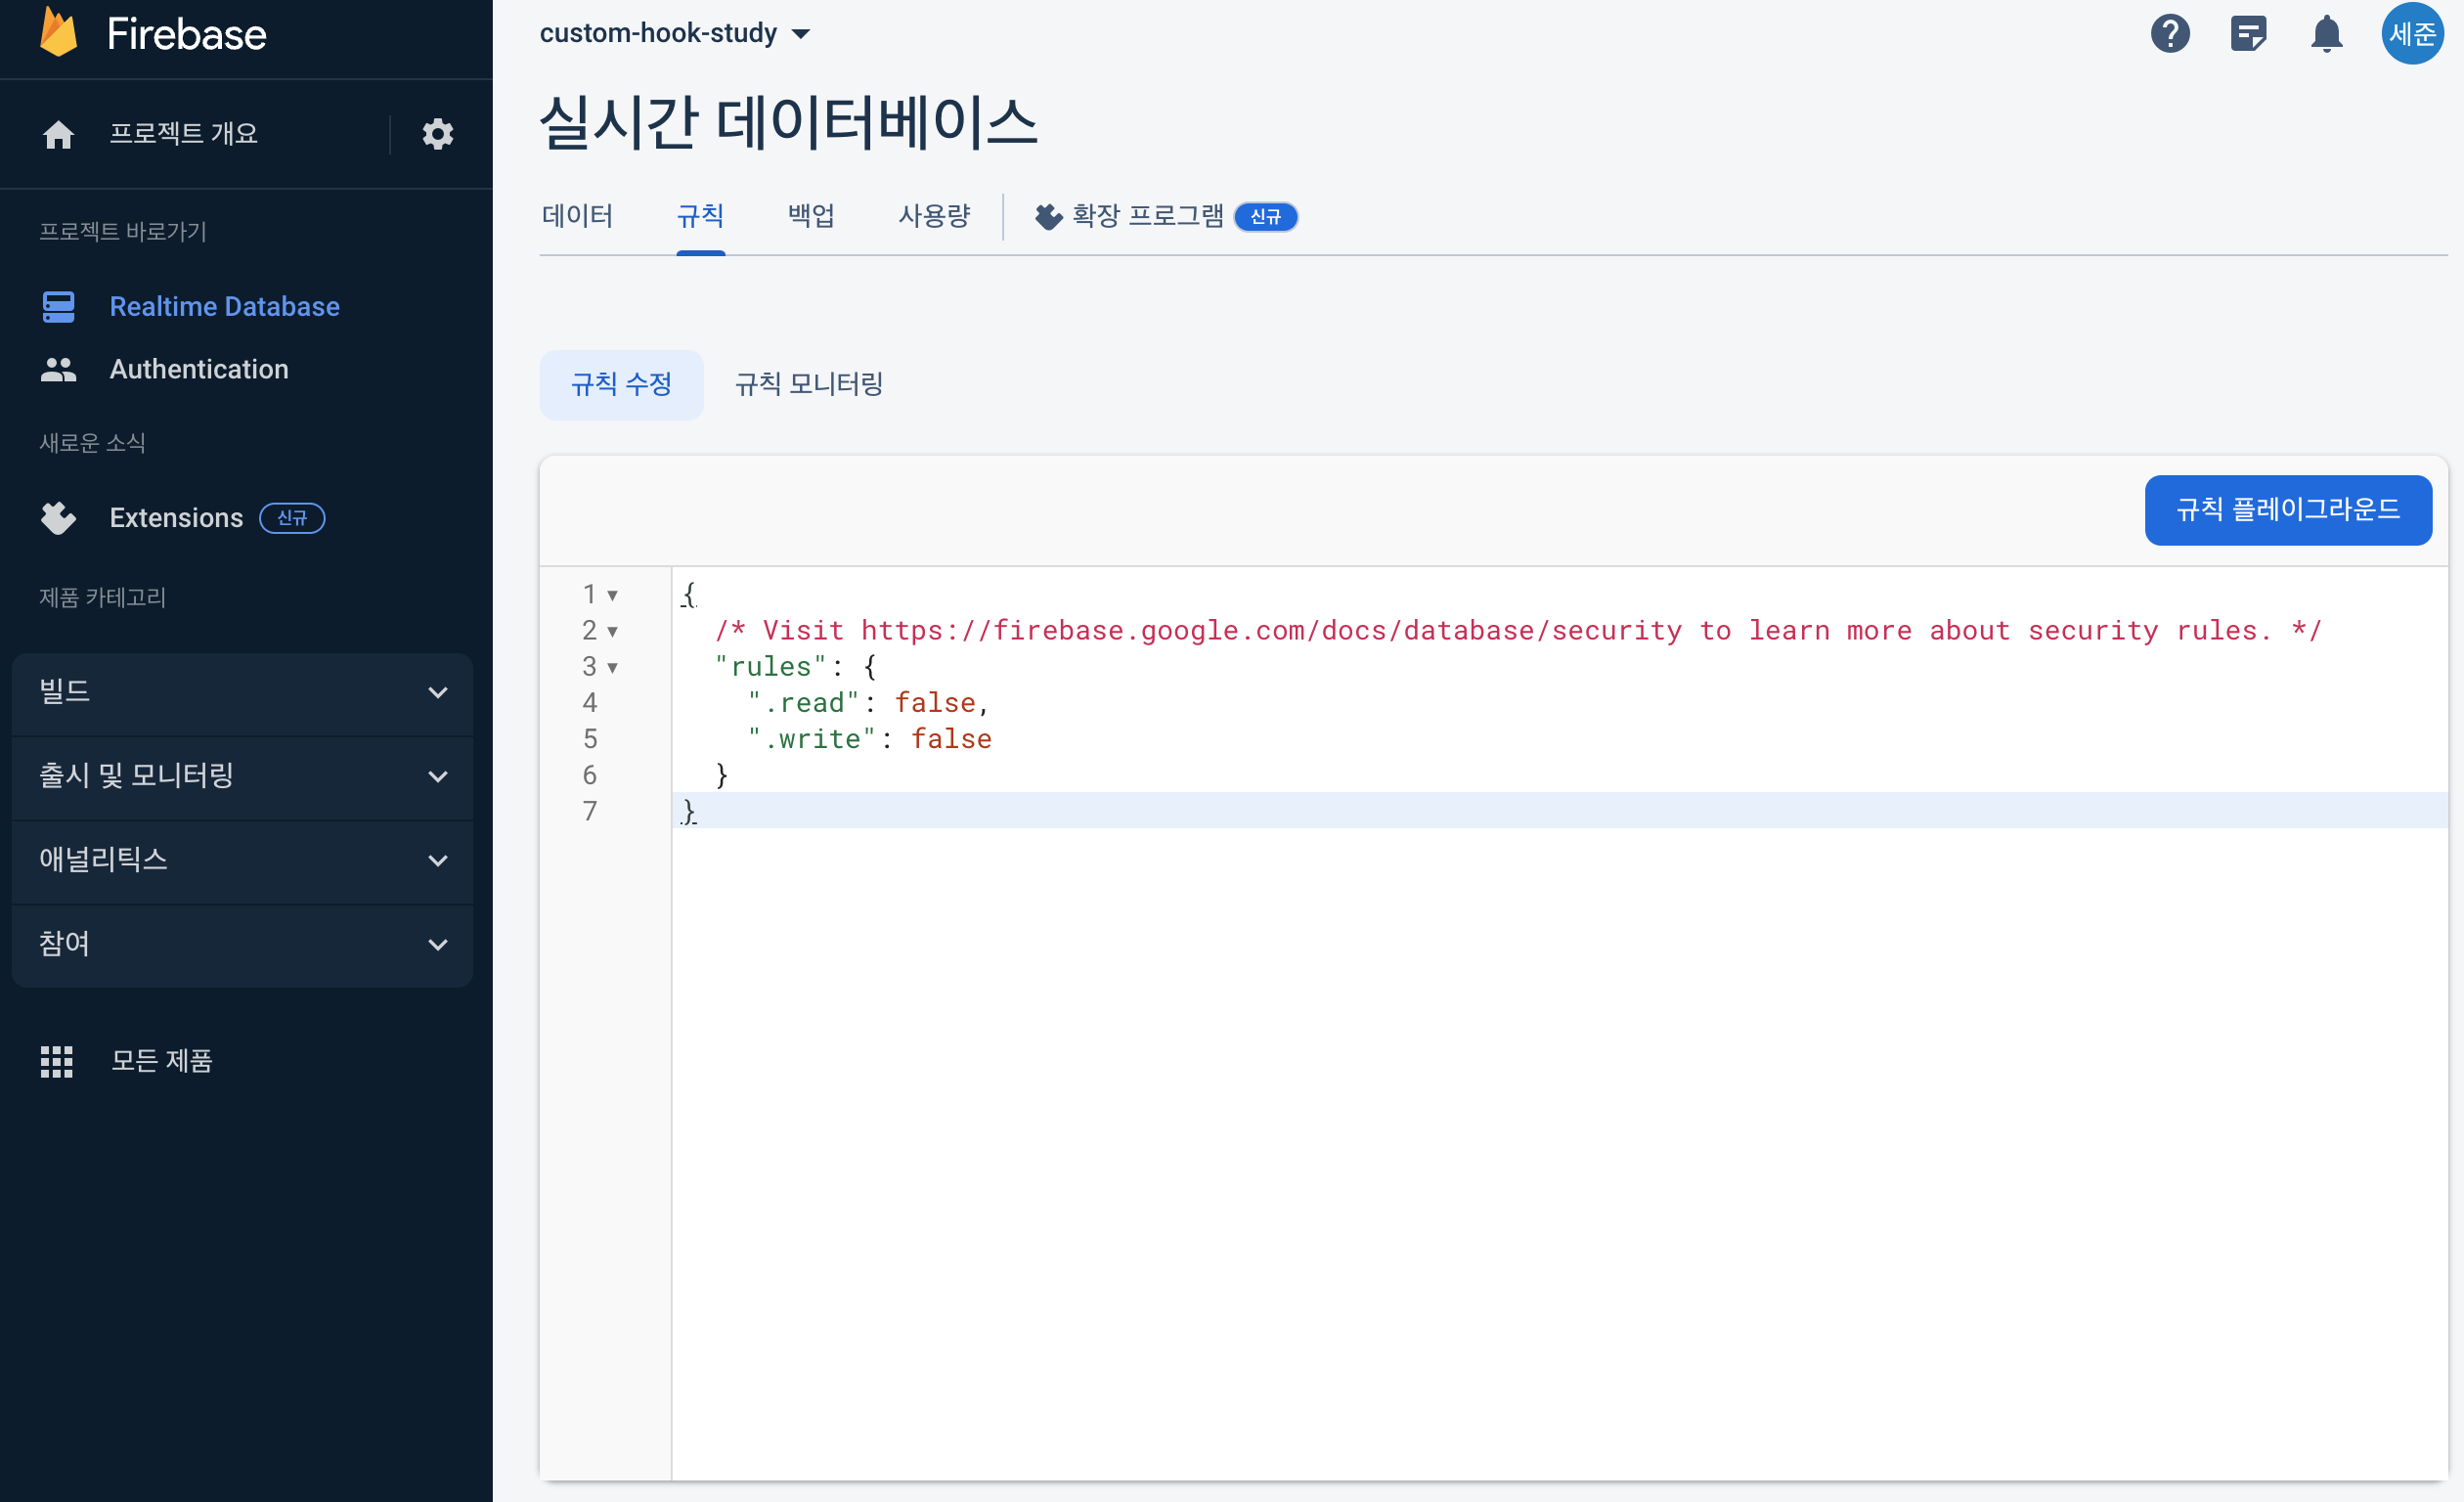Click the 규칙 플레이그라운드 button
Viewport: 2464px width, 1502px height.
tap(2287, 510)
